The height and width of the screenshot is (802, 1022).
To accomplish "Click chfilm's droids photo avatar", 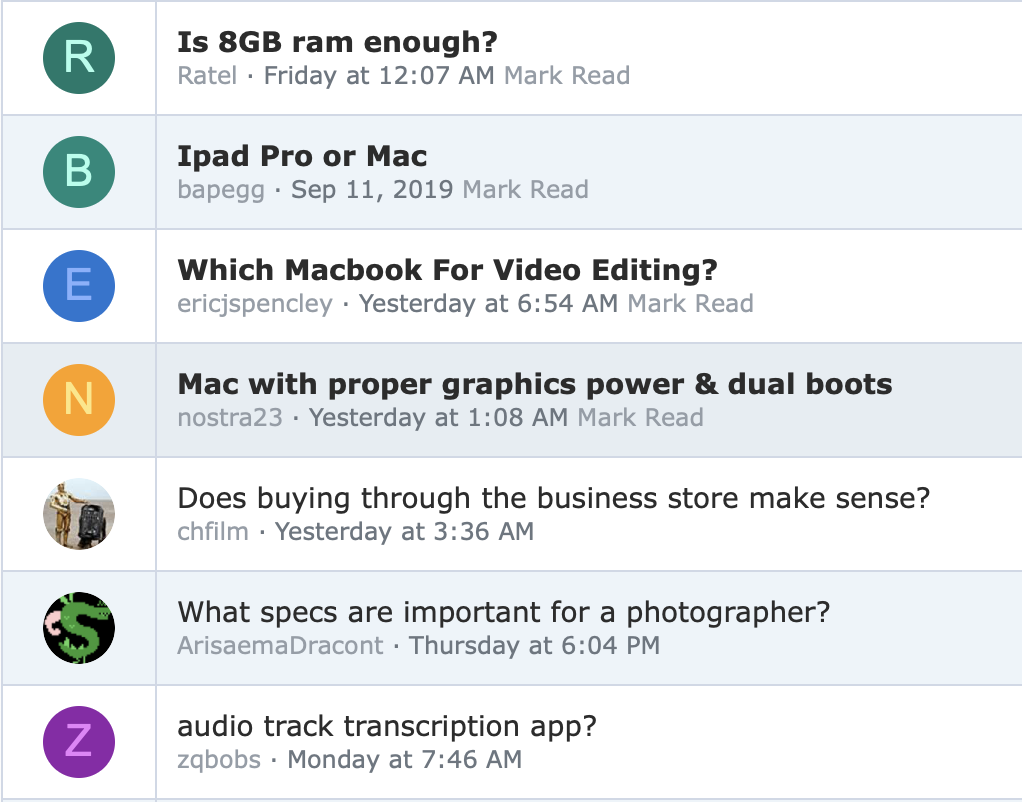I will pos(79,514).
